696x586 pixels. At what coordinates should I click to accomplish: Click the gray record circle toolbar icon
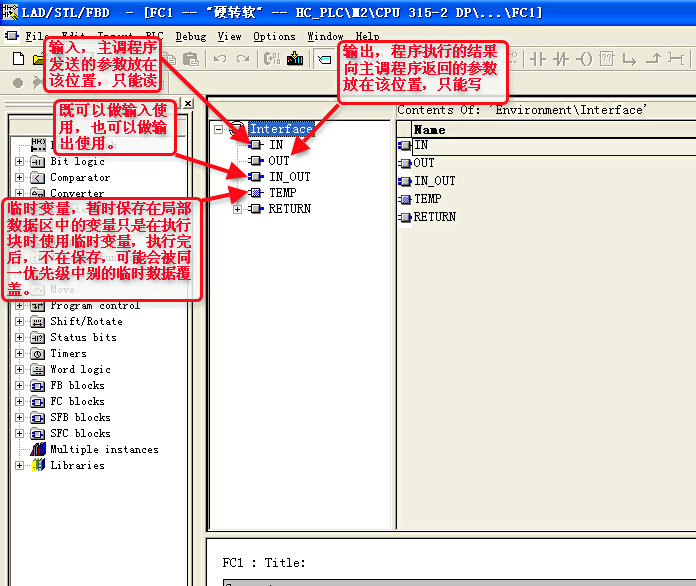pos(18,83)
